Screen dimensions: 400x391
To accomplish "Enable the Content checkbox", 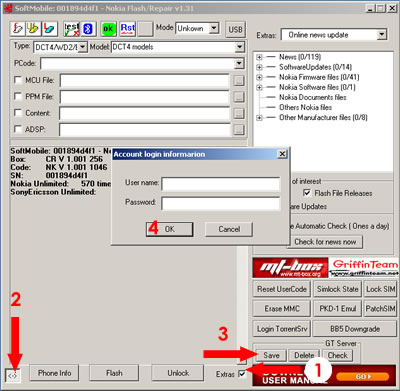I will 18,112.
